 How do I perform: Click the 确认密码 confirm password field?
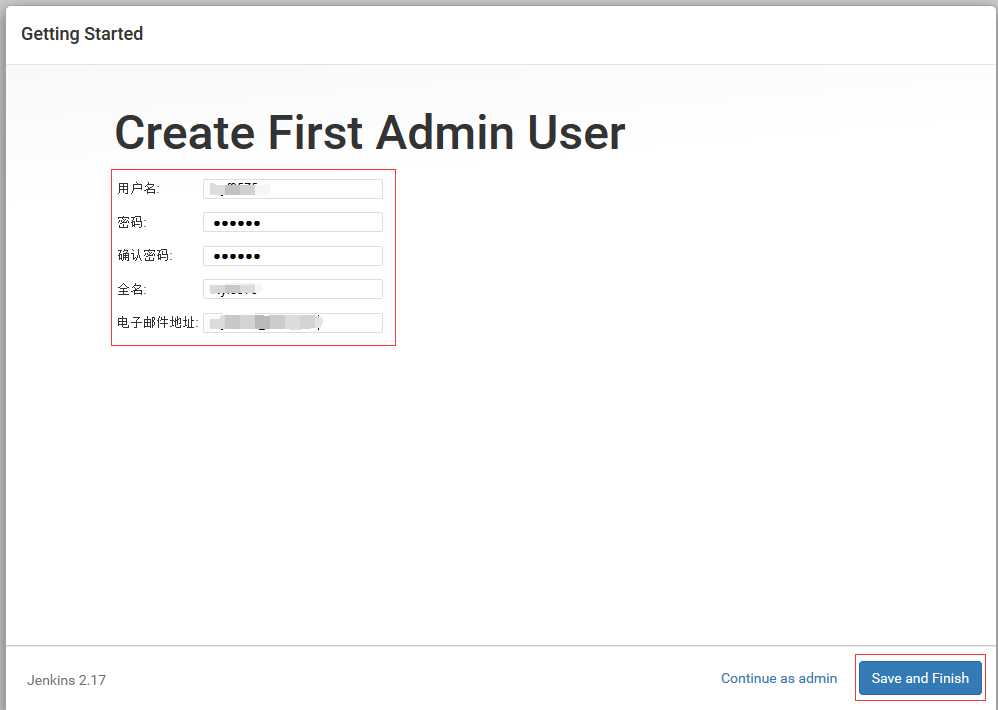point(293,256)
